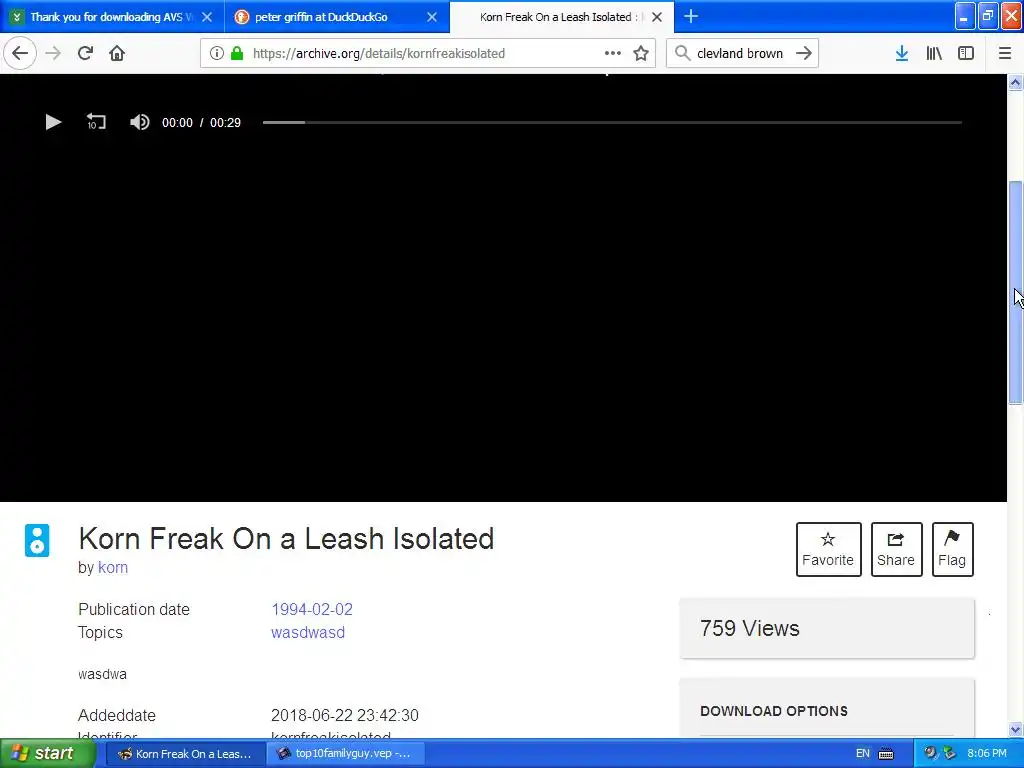
Task: Open the Firefox hamburger menu
Action: point(1005,53)
